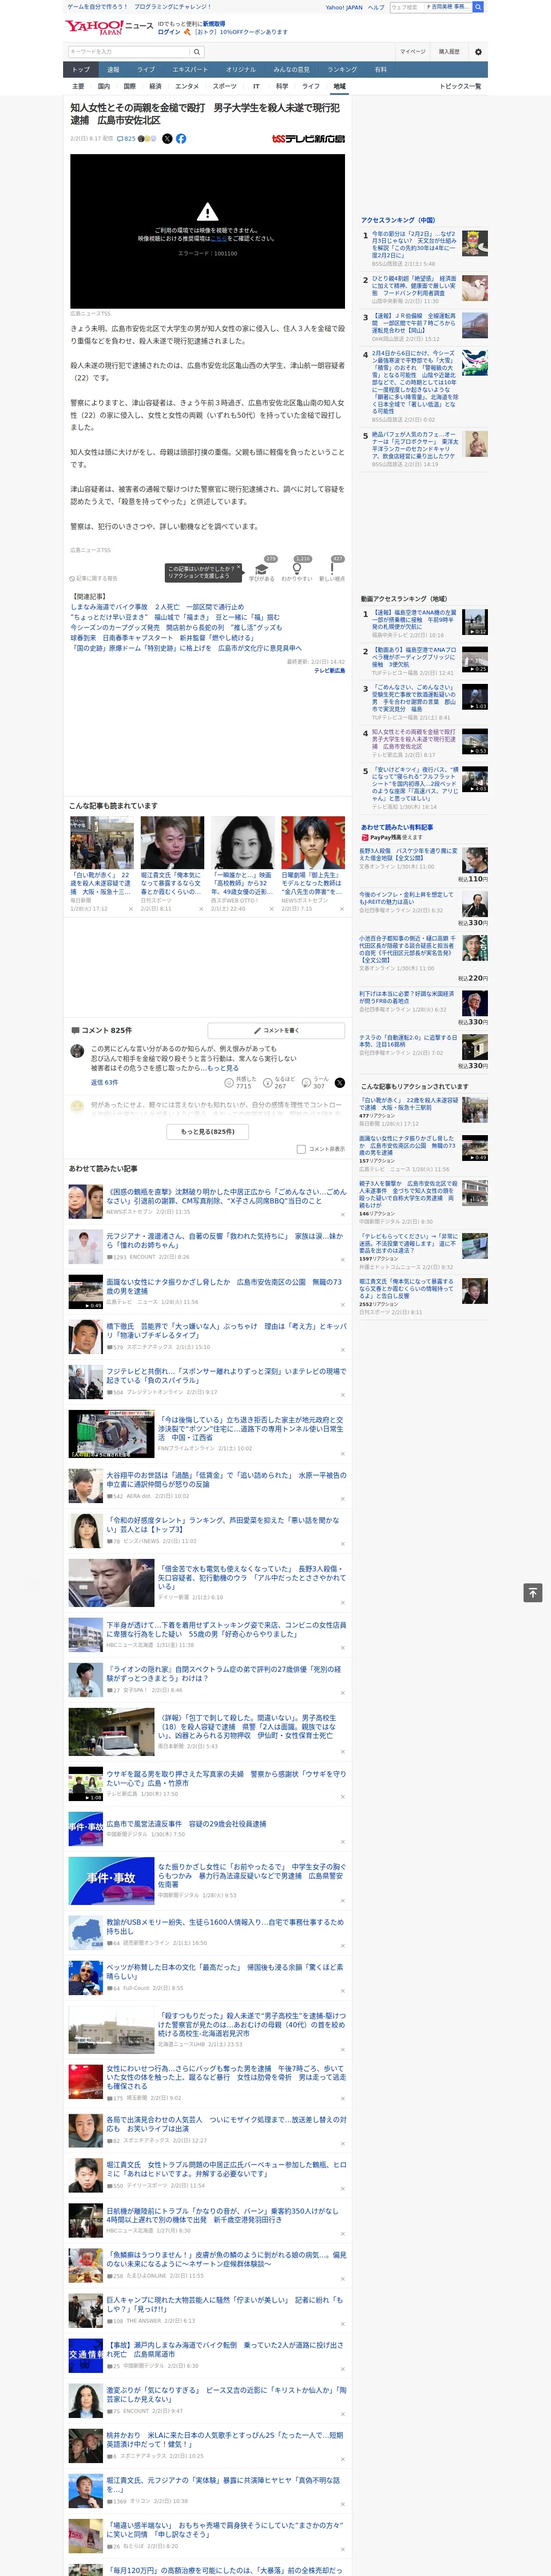Viewport: 551px width, 2576px height.
Task: Toggle コメント非表示 checkbox
Action: point(301,1149)
